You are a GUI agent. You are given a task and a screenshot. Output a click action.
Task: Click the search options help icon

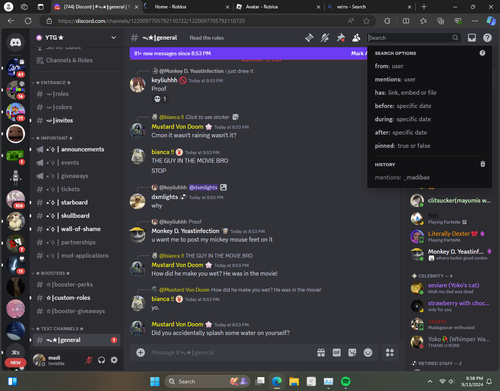point(482,53)
